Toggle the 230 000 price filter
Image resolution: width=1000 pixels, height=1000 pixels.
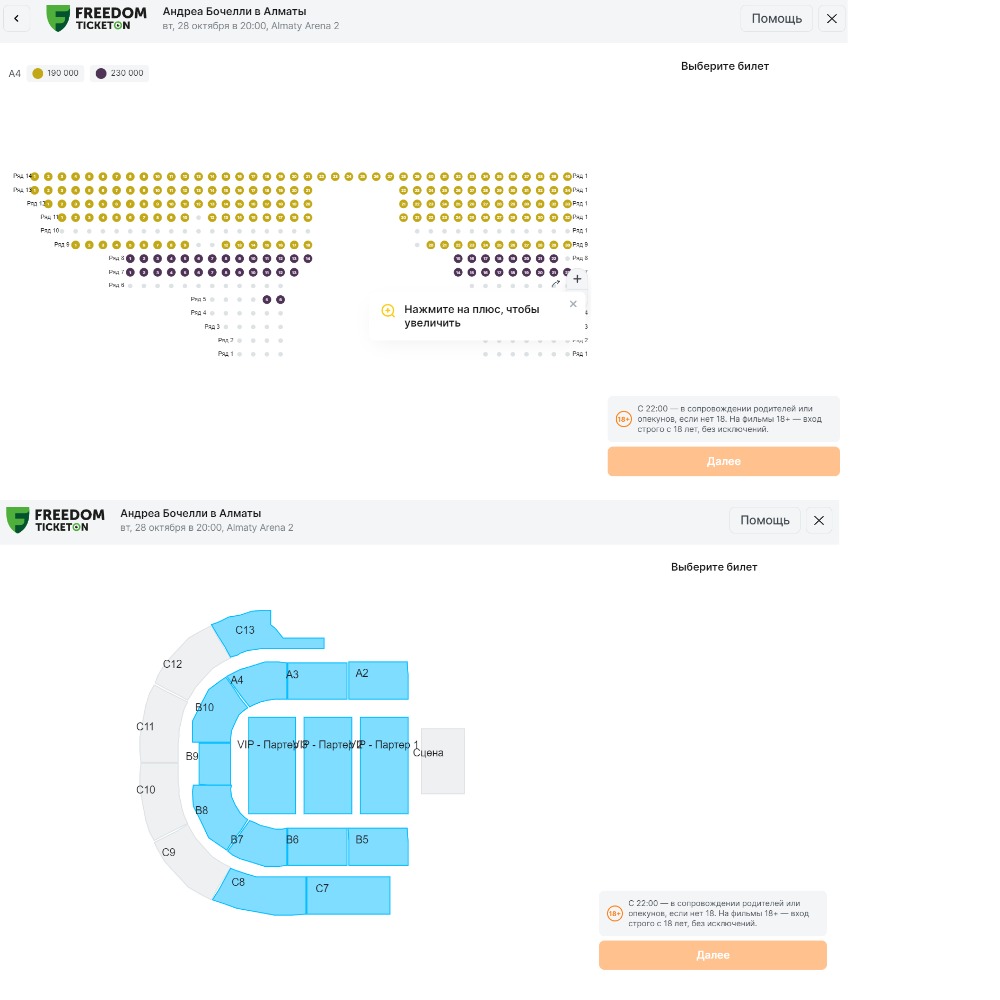(119, 73)
